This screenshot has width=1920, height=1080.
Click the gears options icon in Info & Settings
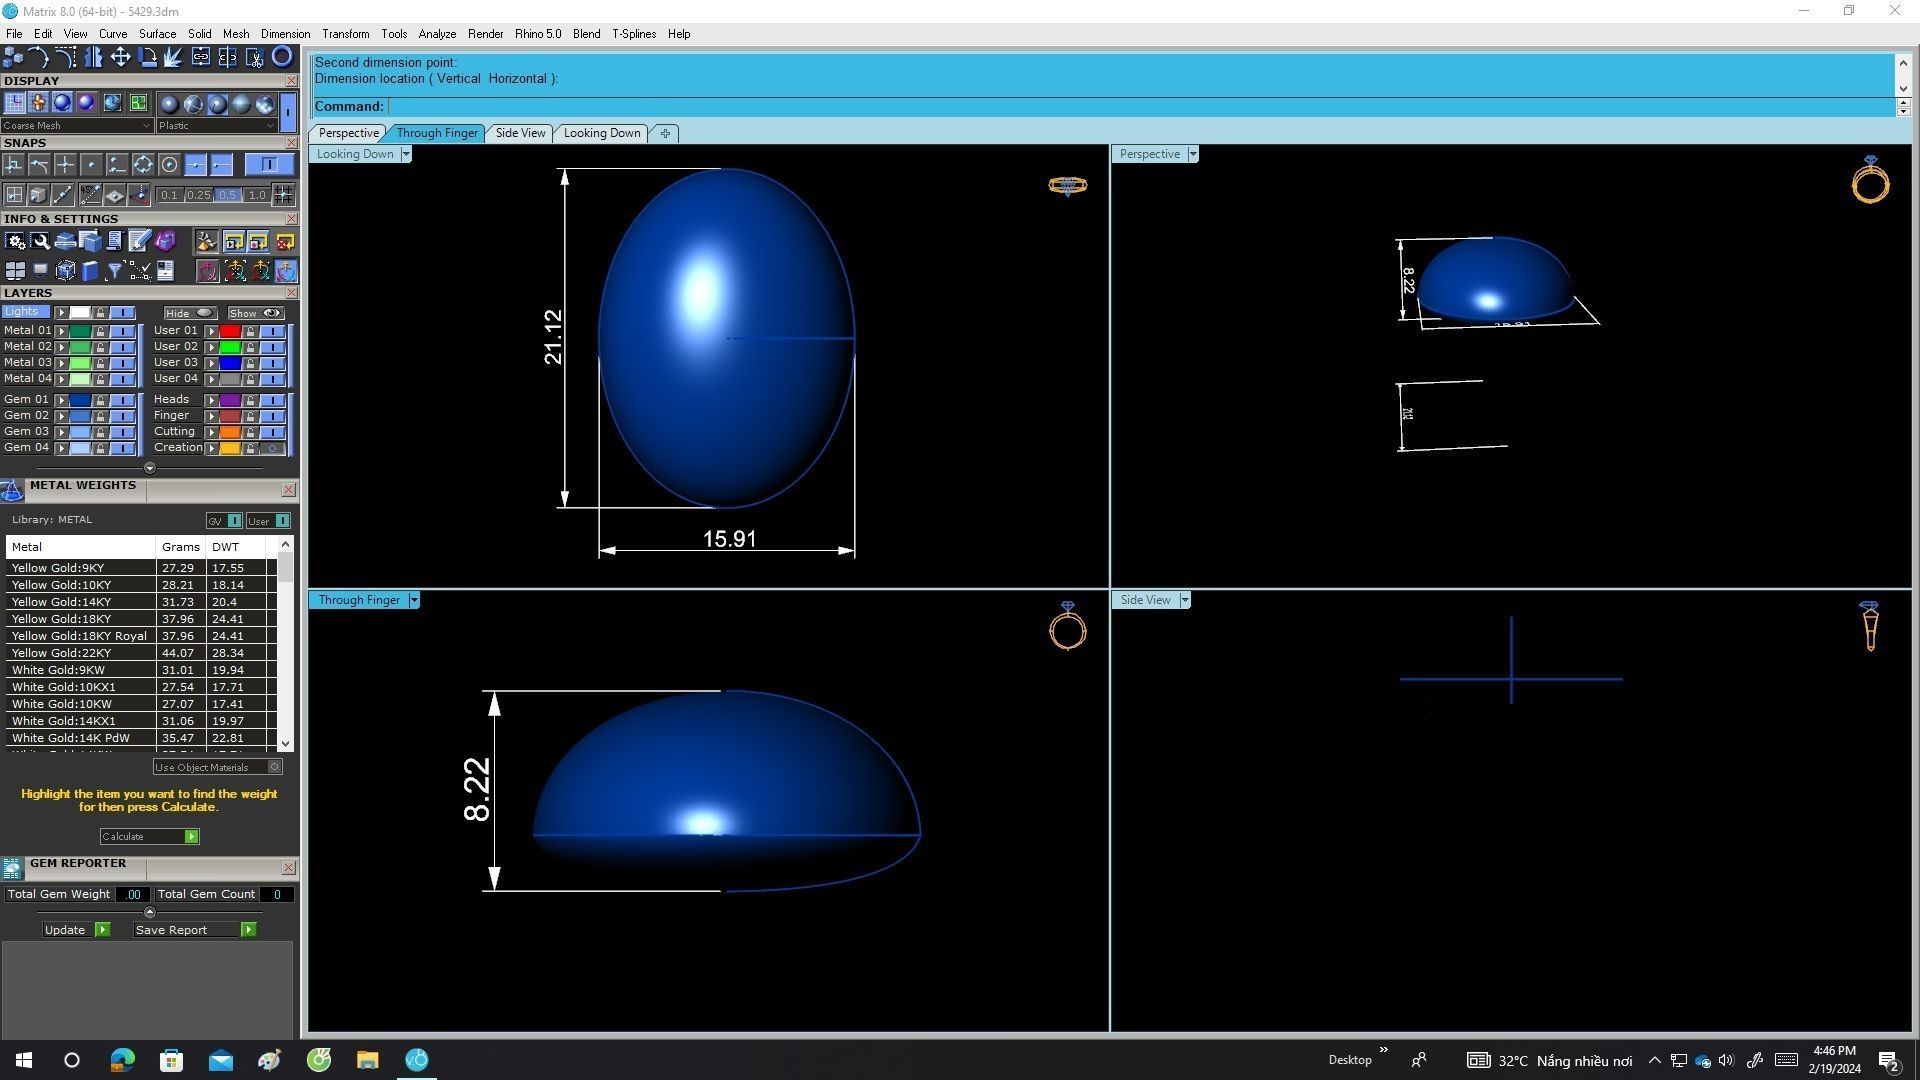(x=15, y=241)
